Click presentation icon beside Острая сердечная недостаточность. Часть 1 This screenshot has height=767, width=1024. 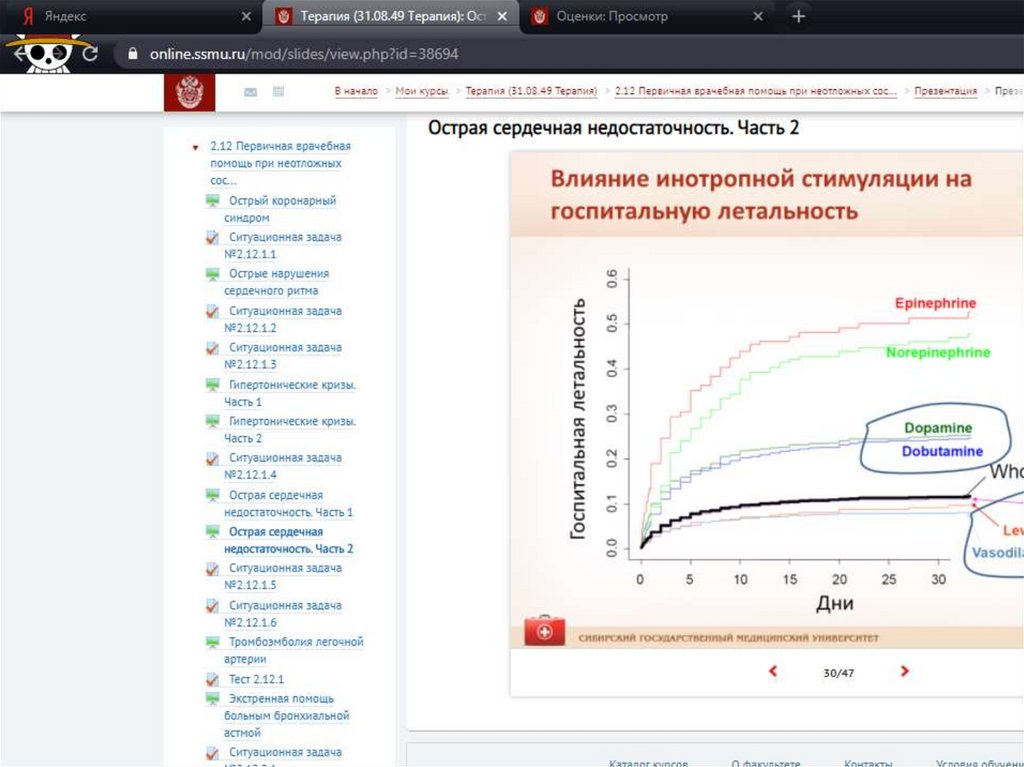pyautogui.click(x=212, y=495)
